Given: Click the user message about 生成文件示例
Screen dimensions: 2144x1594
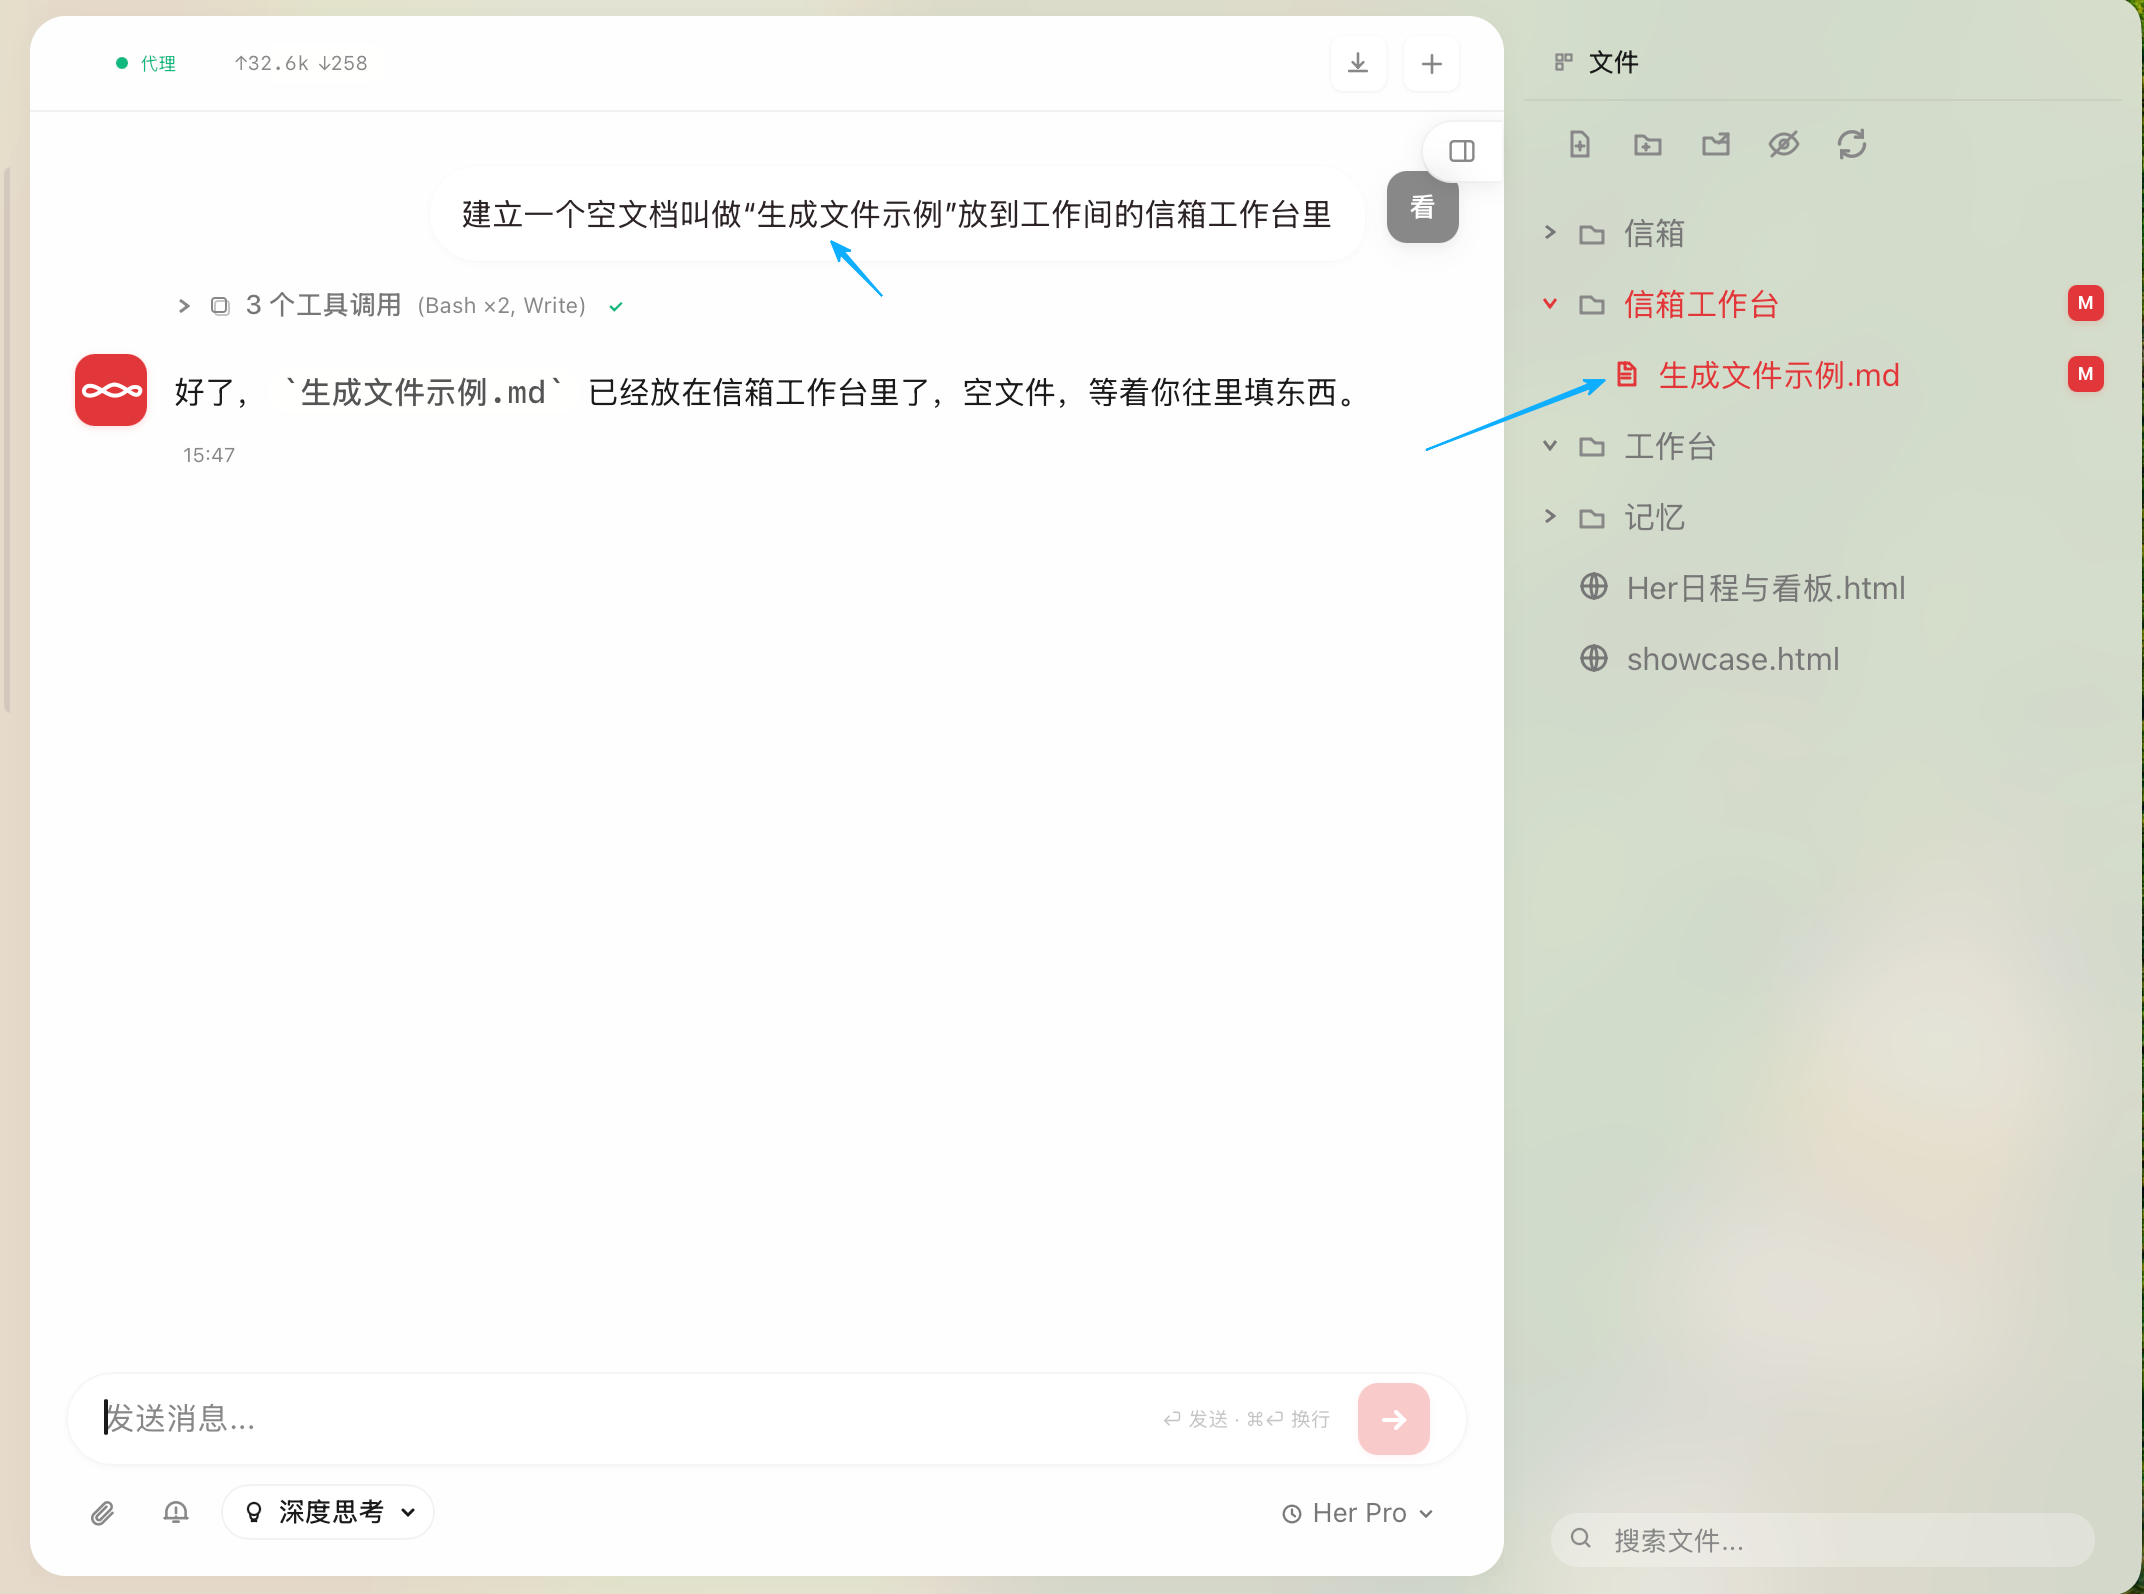Looking at the screenshot, I should click(897, 214).
